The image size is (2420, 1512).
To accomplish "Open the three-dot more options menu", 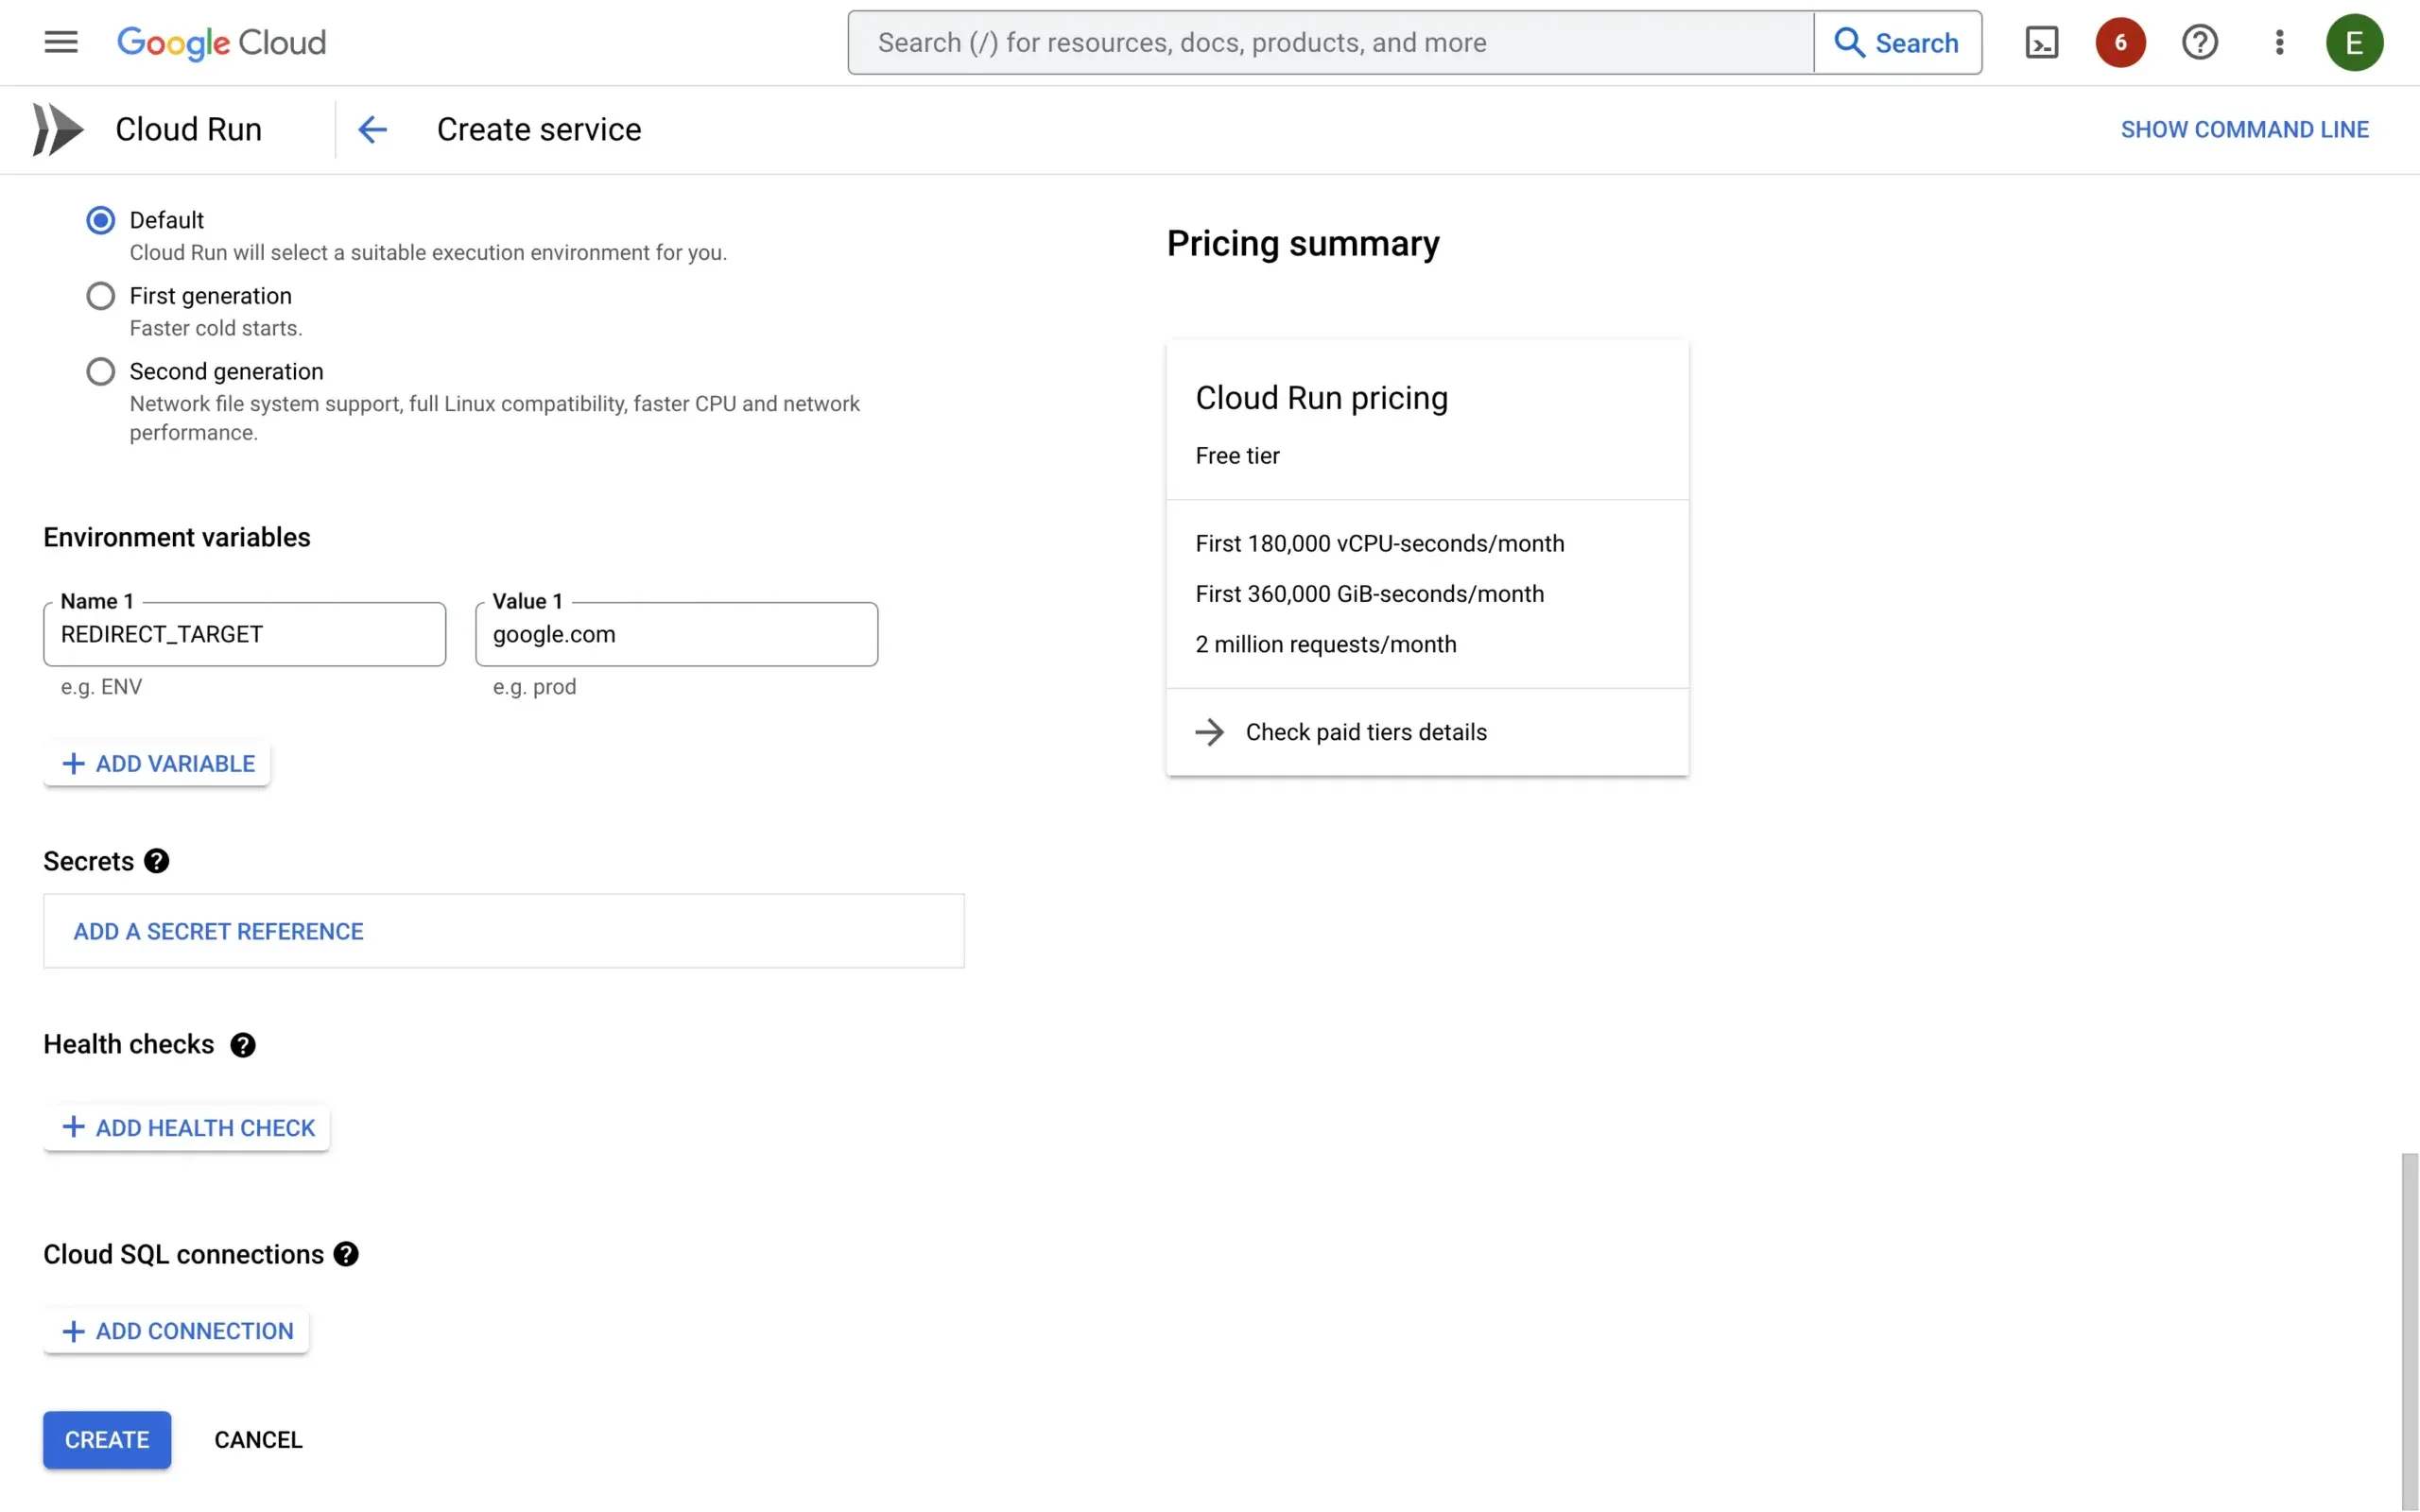I will click(x=2278, y=42).
